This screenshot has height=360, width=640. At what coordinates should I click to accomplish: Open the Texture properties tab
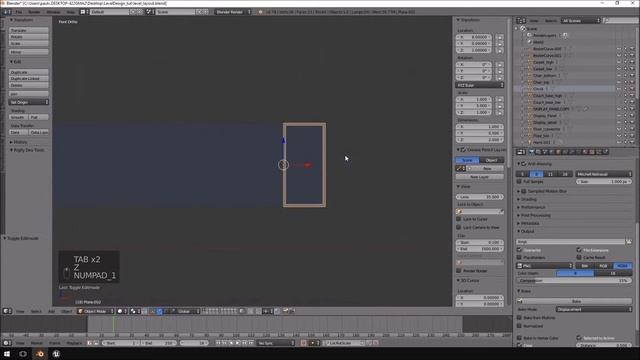(592, 152)
